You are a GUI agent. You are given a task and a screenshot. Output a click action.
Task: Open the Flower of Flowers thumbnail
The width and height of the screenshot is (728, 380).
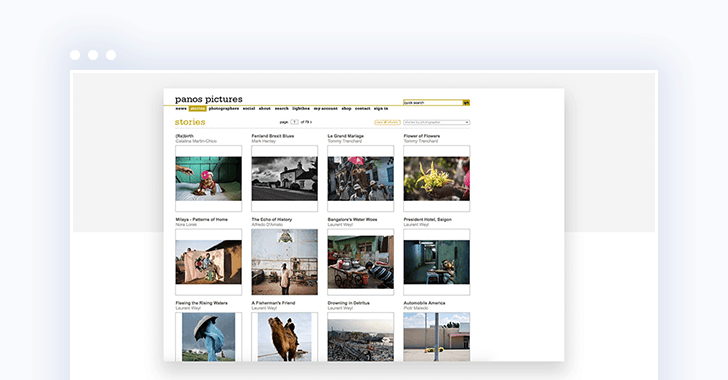(x=436, y=178)
